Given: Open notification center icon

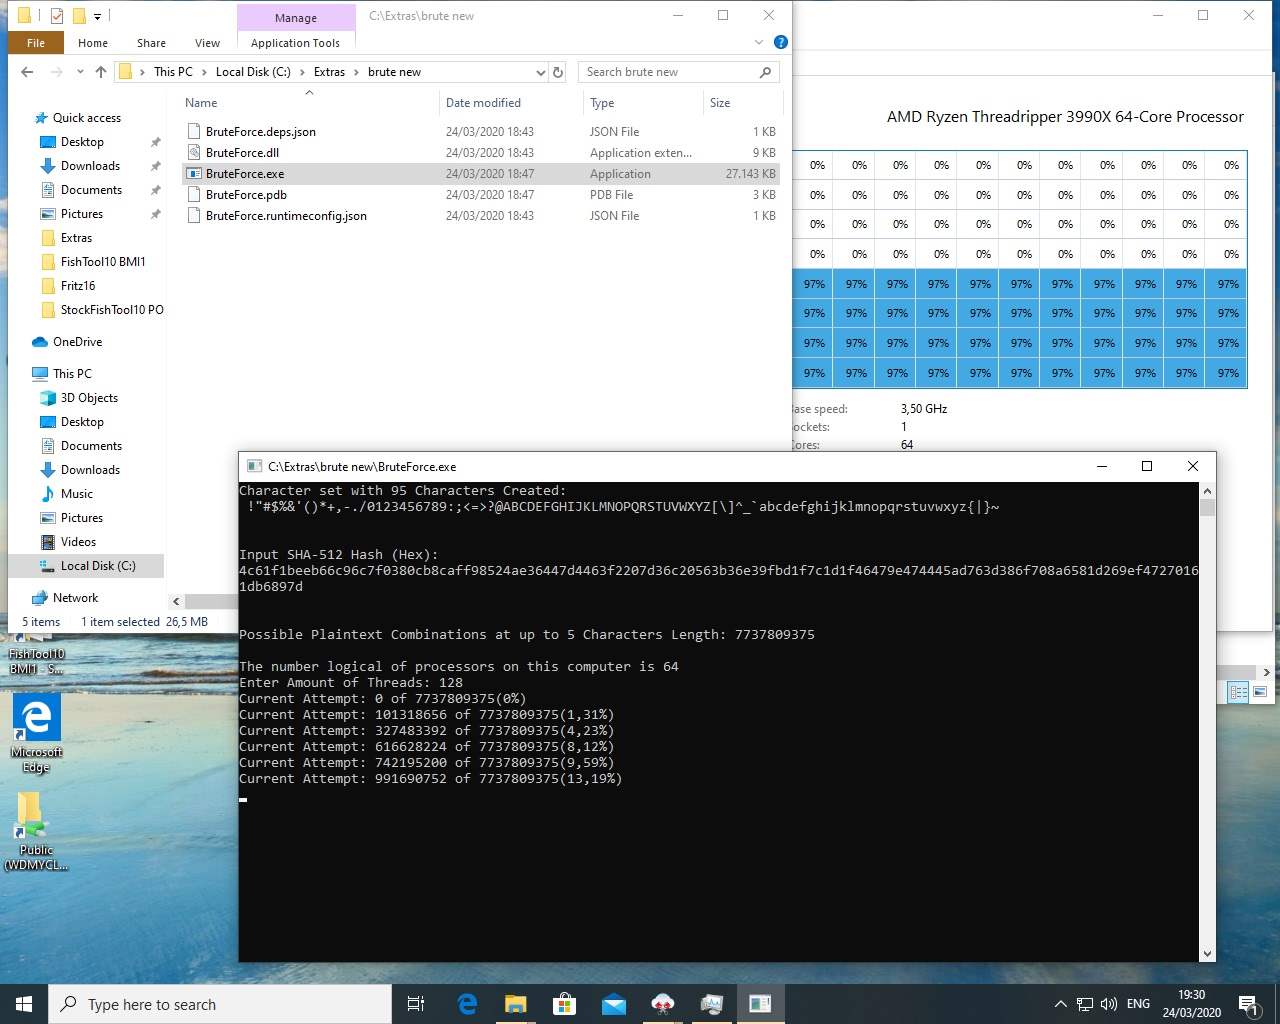Looking at the screenshot, I should click(1248, 1004).
